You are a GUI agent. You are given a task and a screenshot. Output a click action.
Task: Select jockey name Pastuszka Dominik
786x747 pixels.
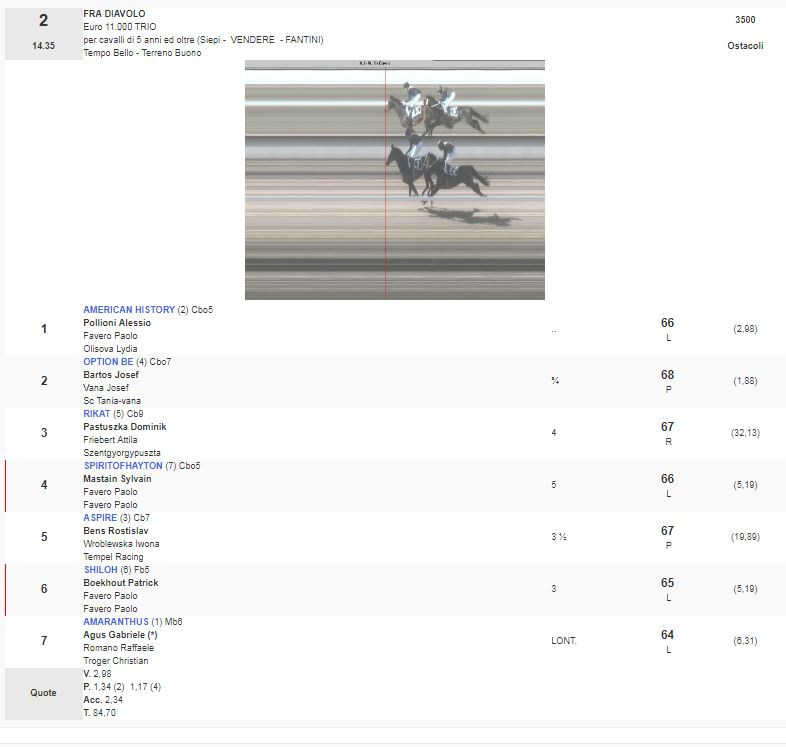coord(124,427)
